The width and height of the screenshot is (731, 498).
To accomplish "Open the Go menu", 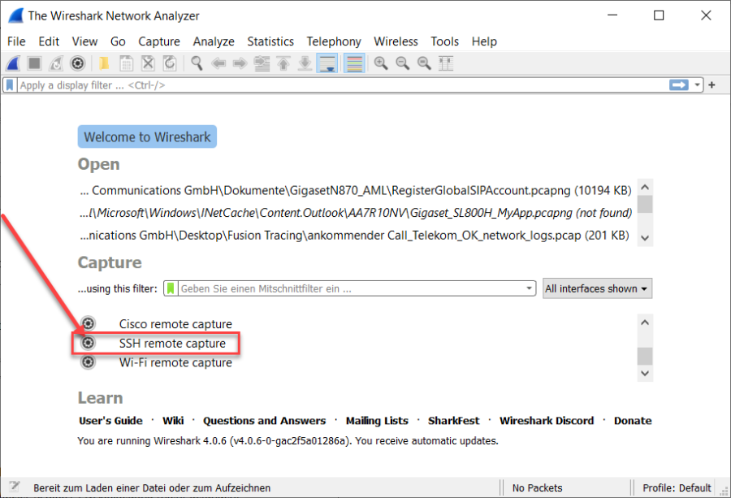I will 117,42.
